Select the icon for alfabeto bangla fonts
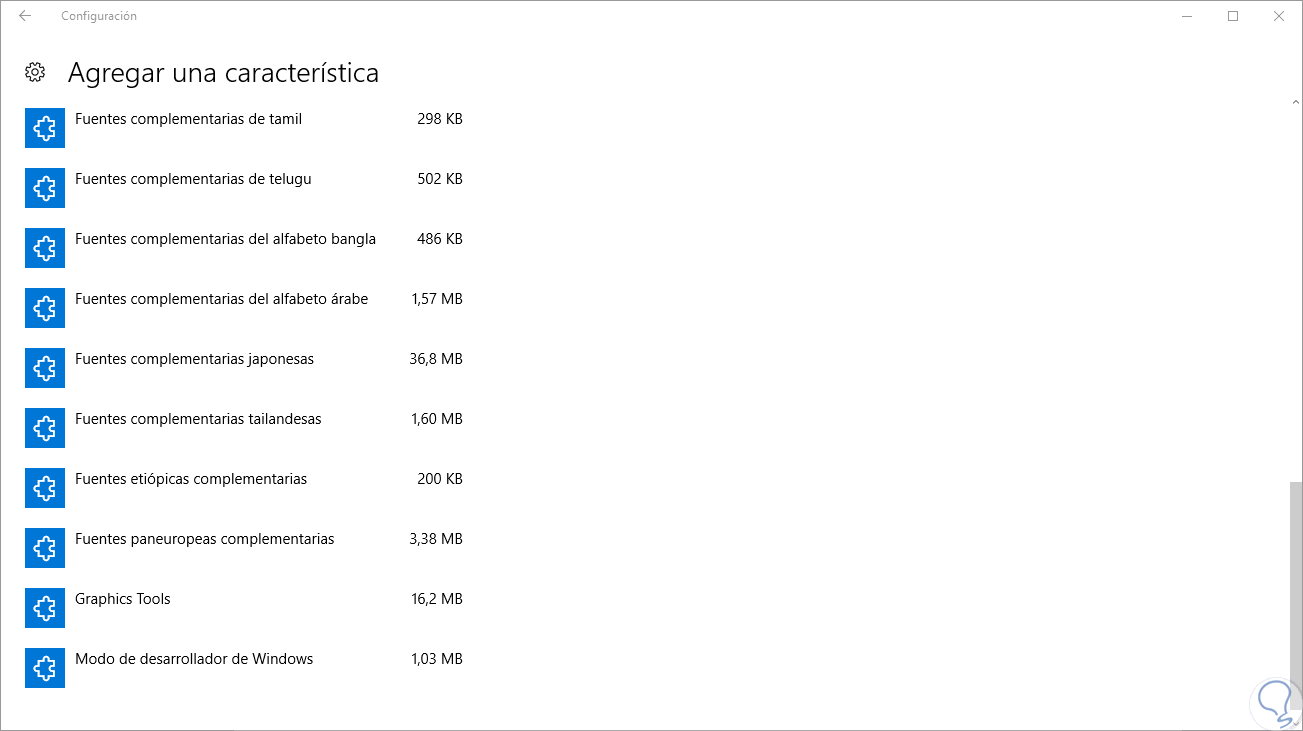Viewport: 1303px width, 731px height. tap(45, 249)
